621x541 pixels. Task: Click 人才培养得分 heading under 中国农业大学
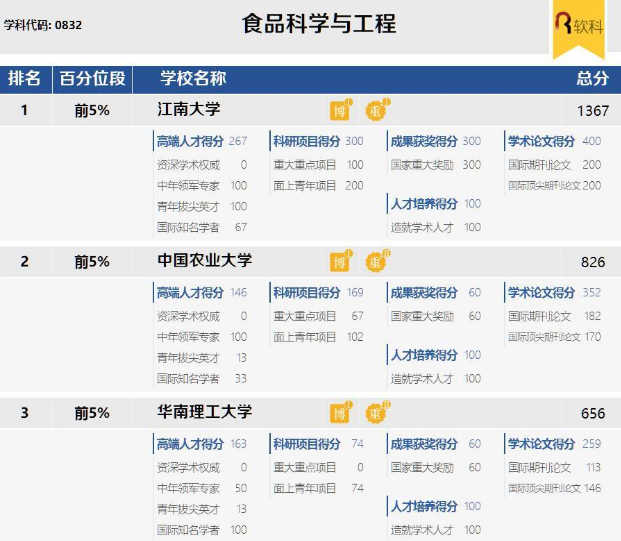click(x=424, y=355)
